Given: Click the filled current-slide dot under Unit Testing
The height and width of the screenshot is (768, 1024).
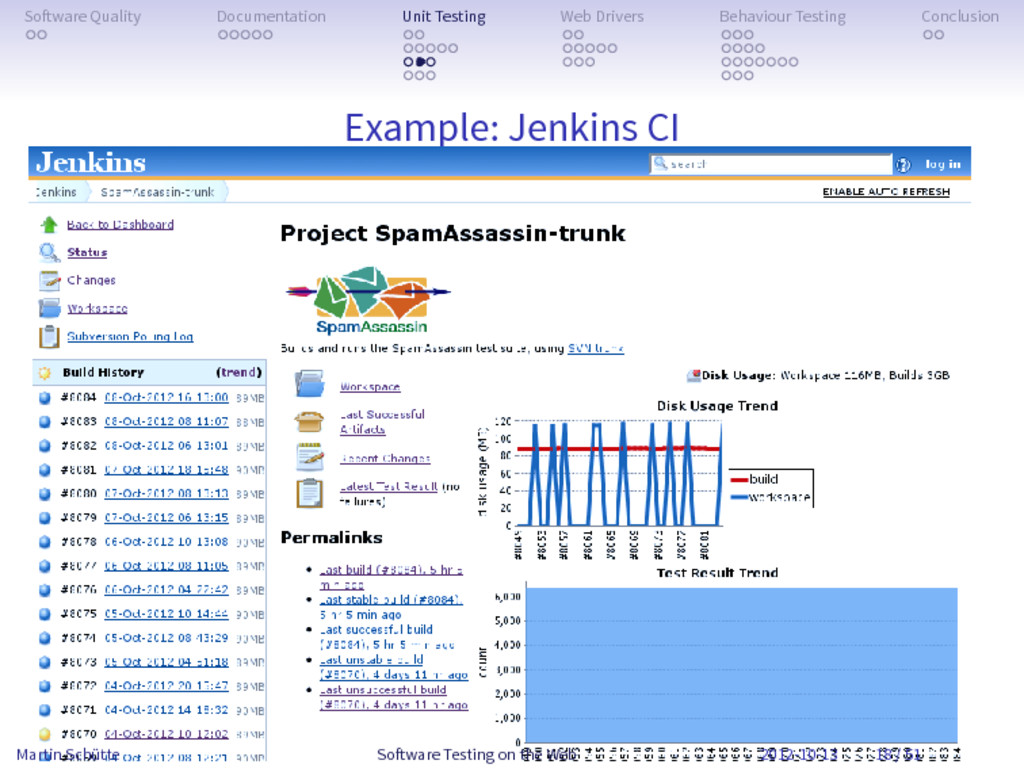Looking at the screenshot, I should (x=421, y=62).
